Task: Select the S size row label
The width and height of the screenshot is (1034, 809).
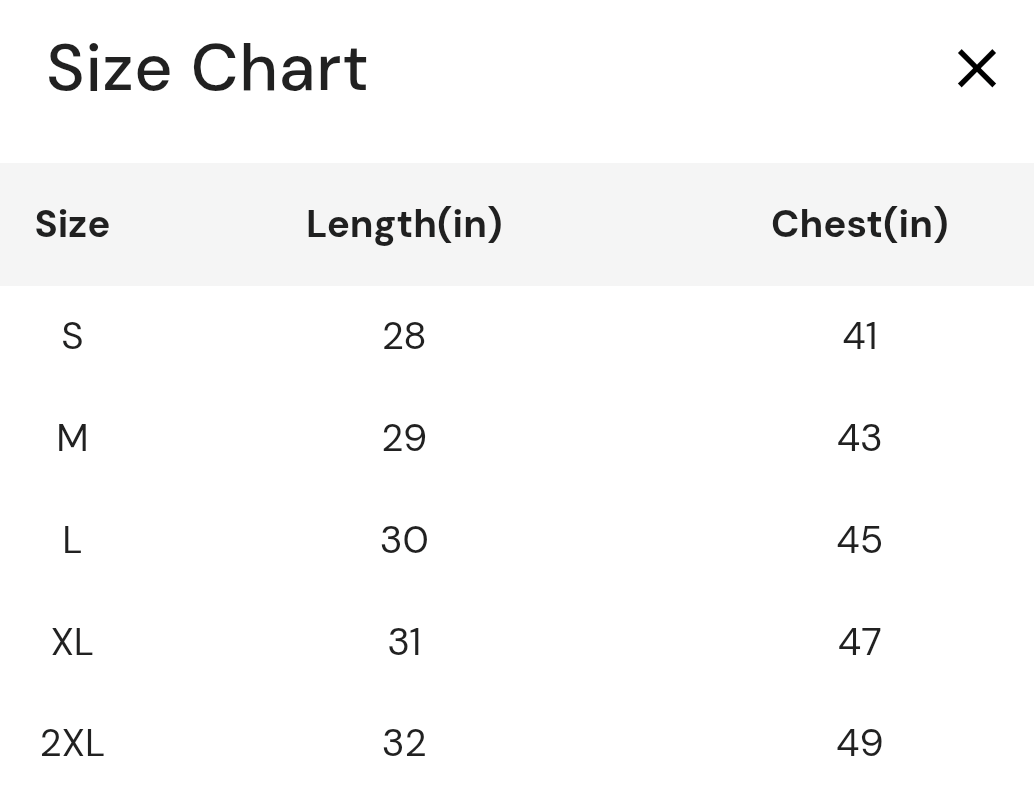Action: [72, 336]
